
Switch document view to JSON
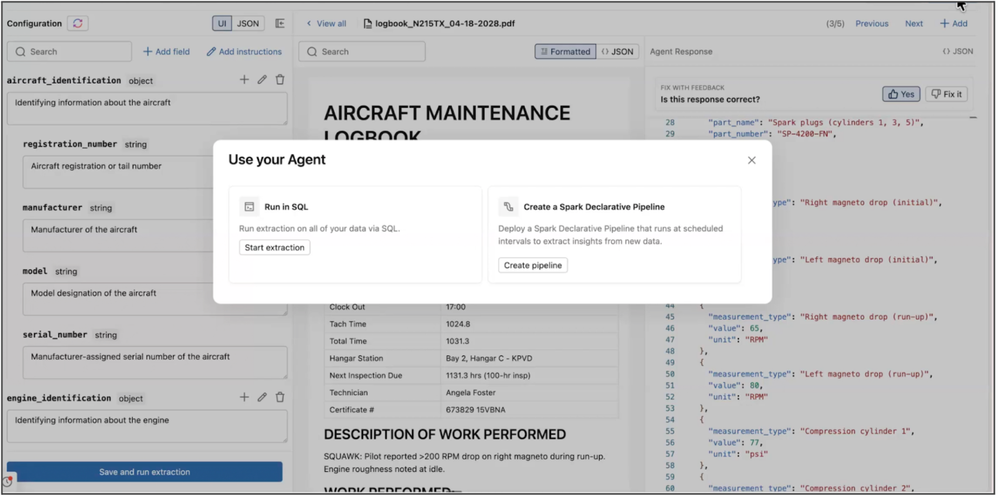pos(618,51)
